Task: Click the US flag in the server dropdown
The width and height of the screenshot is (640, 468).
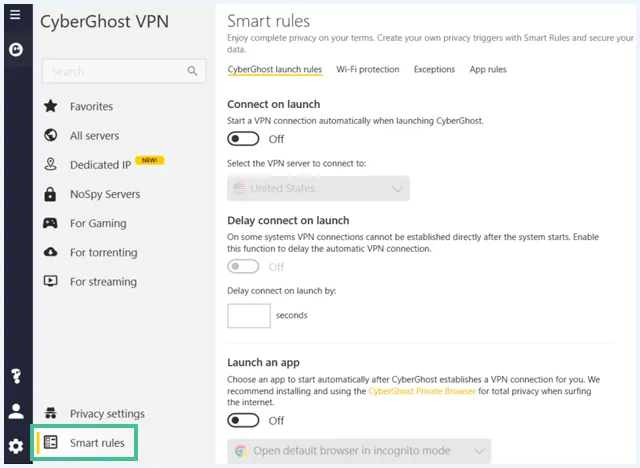Action: click(x=239, y=189)
